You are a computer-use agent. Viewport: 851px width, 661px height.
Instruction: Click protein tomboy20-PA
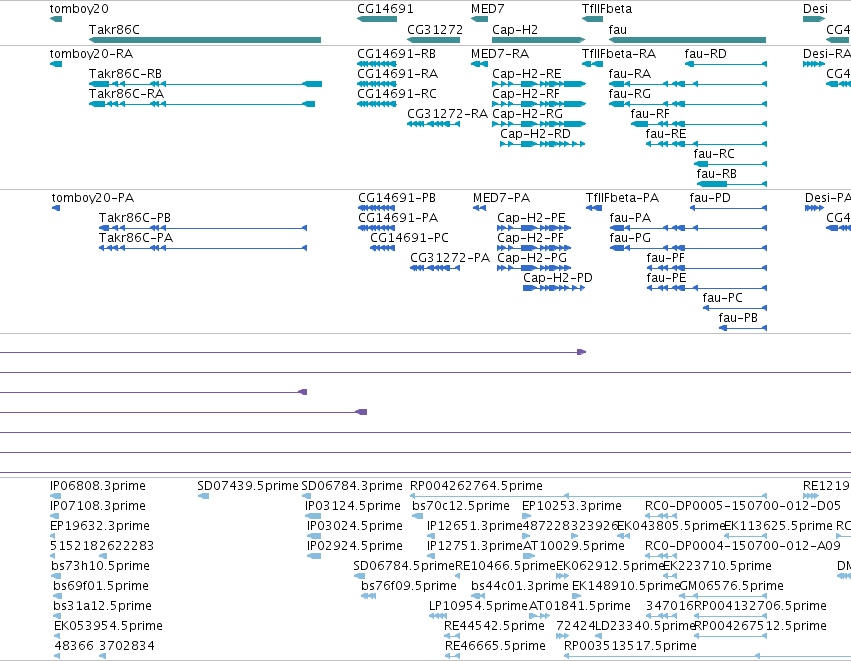[56, 208]
